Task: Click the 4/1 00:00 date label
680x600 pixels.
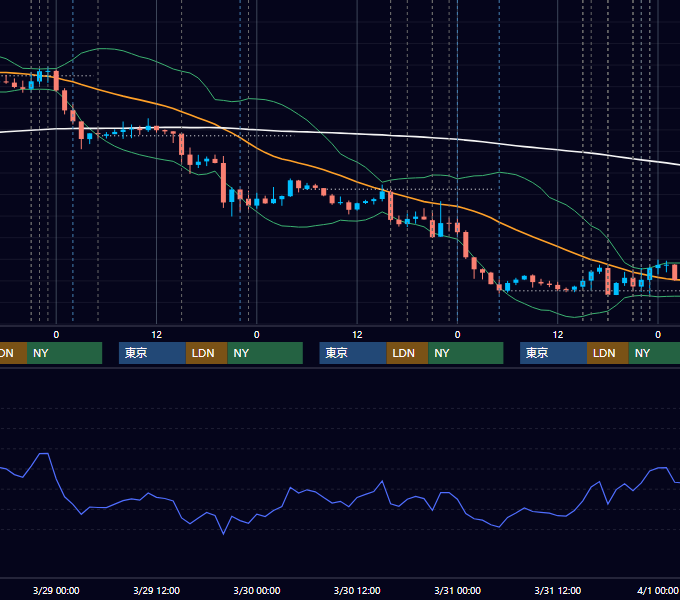Action: pos(658,590)
